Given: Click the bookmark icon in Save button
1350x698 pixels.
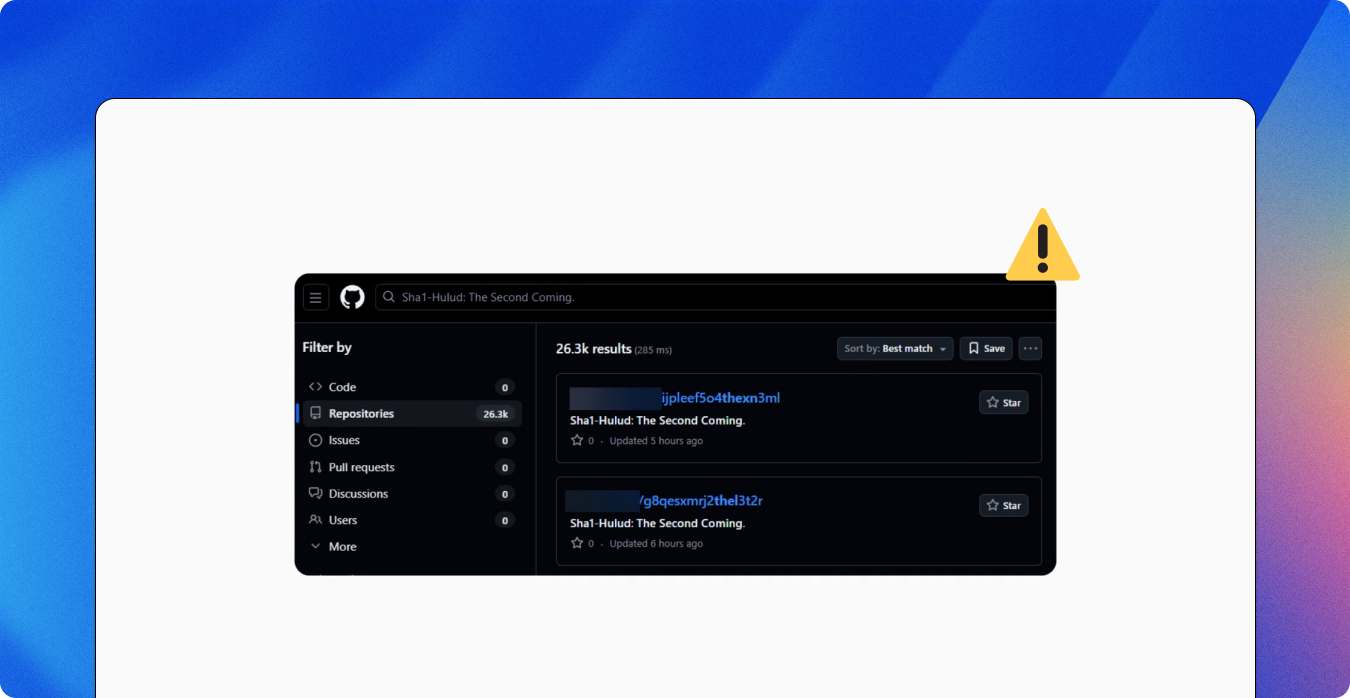Looking at the screenshot, I should 974,349.
